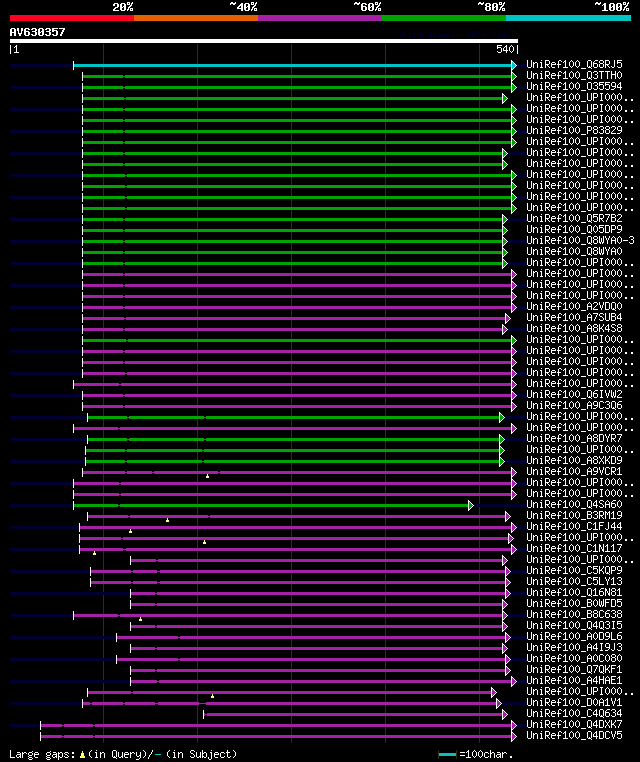Screen dimensions: 640x762
Task: Select the UniRef100_A7SUB4 label
Action: point(574,317)
